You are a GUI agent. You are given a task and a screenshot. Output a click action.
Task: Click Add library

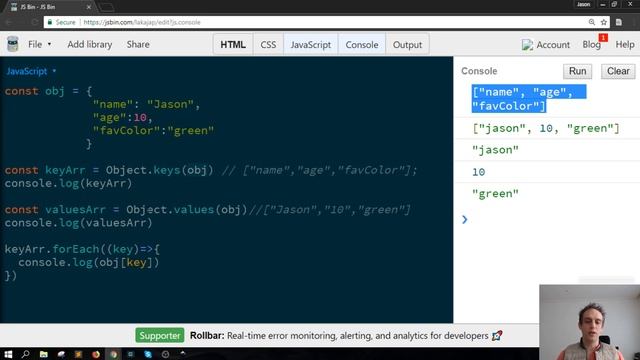[x=90, y=44]
